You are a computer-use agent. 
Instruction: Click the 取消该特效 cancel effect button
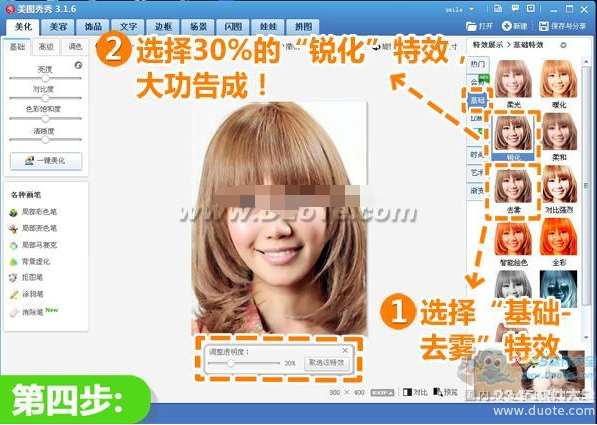tap(327, 363)
